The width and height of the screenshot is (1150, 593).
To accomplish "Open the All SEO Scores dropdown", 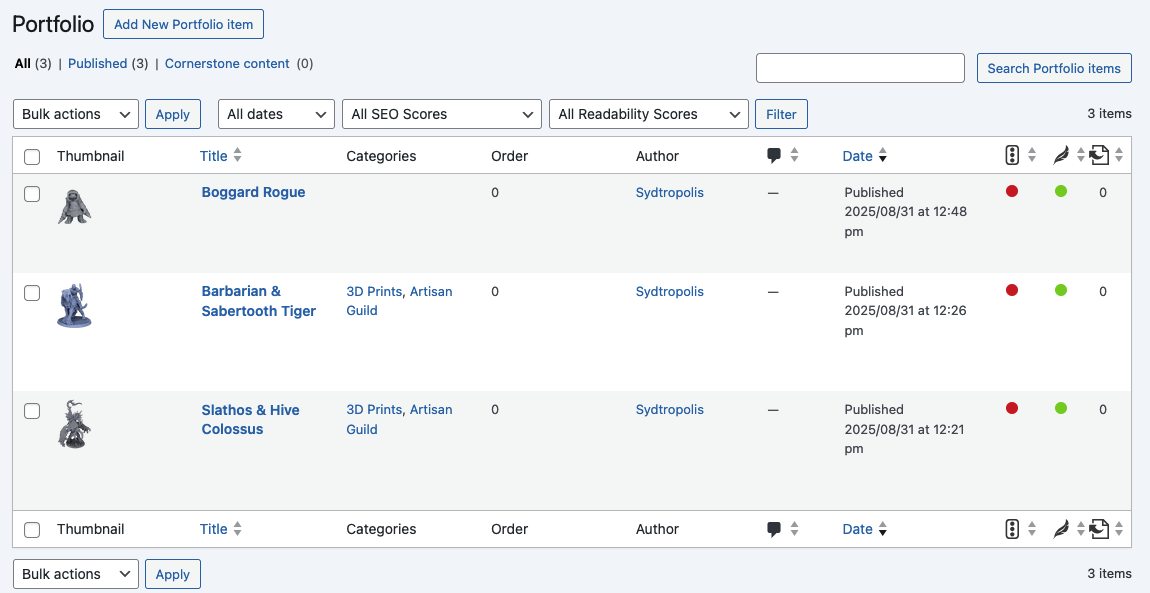I will [442, 114].
